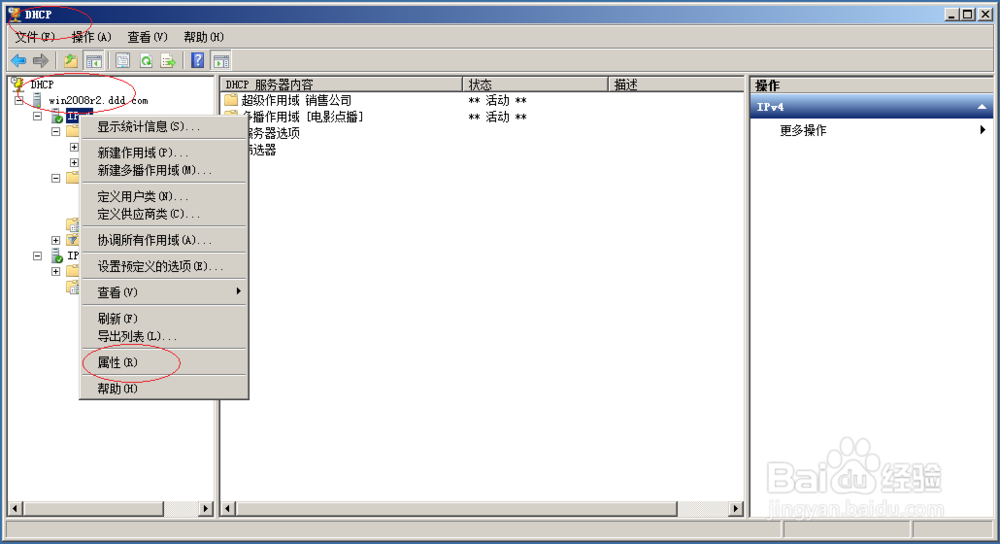This screenshot has height=544, width=1000.
Task: Choose 新建作用域(P)... from context menu
Action: (165, 153)
